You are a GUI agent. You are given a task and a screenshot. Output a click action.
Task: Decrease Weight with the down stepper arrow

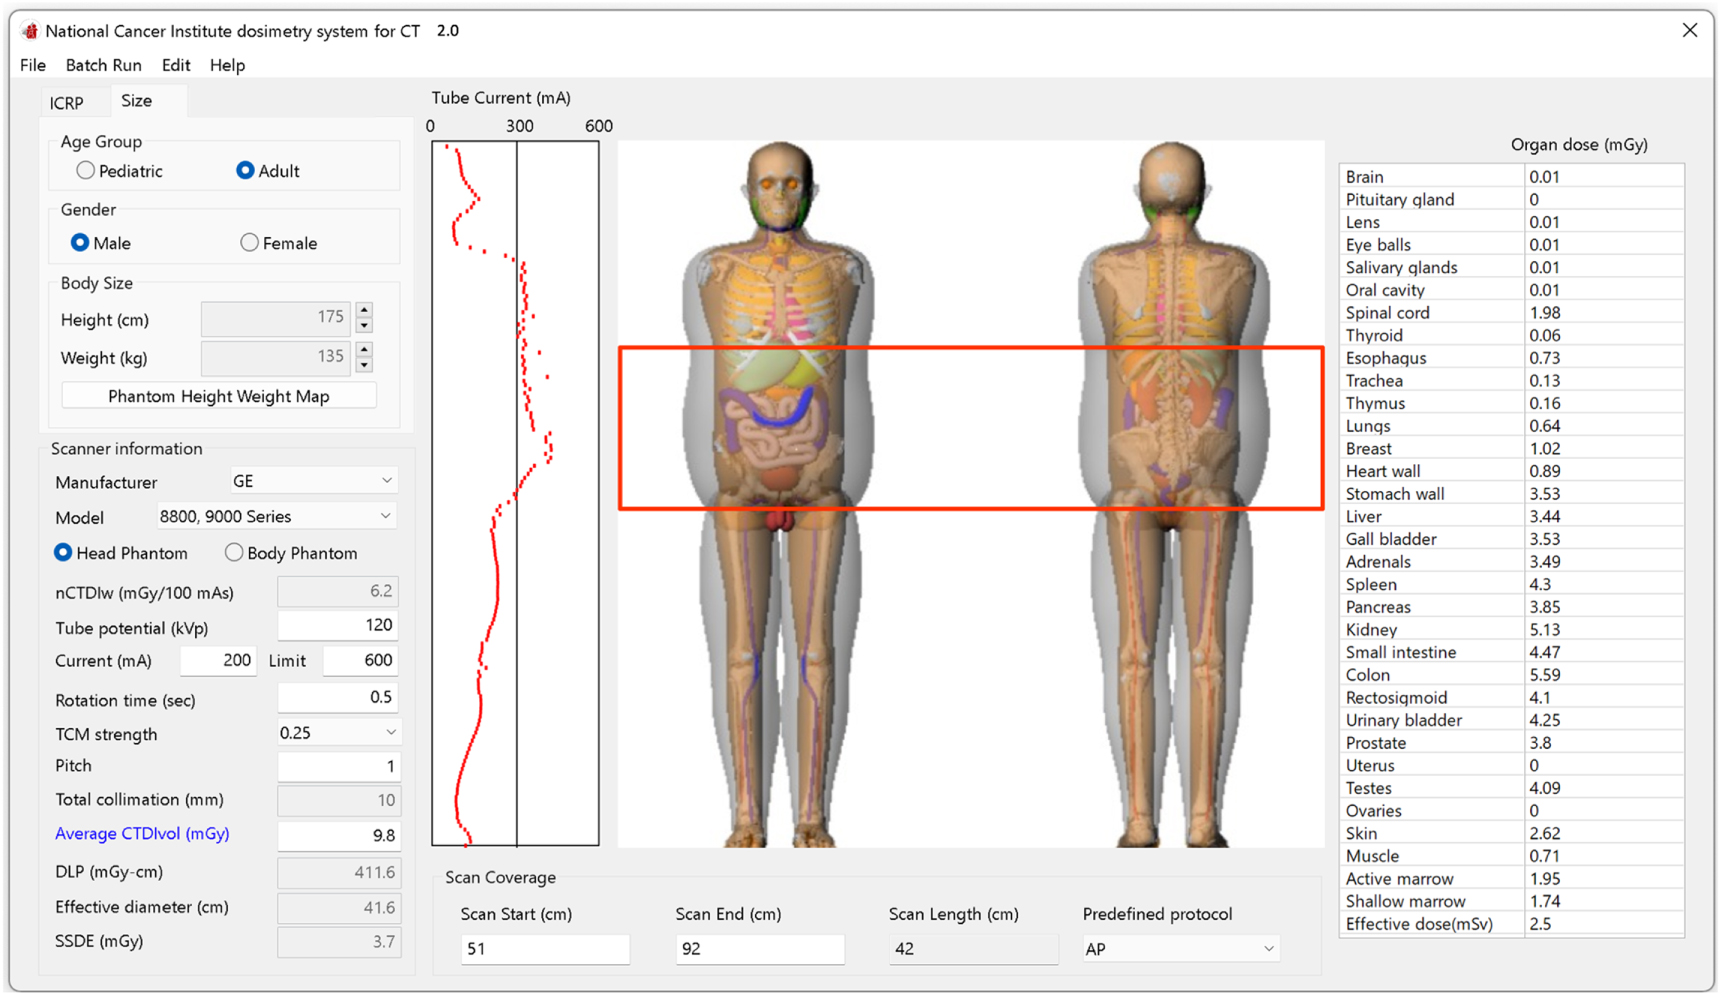coord(364,365)
